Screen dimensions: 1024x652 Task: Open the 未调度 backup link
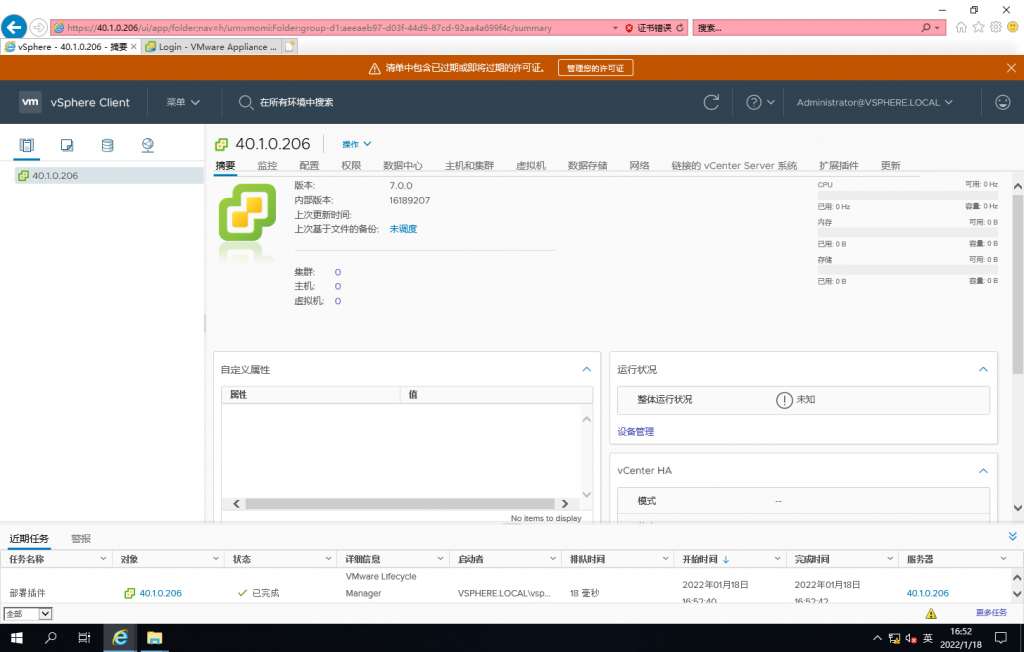pyautogui.click(x=403, y=229)
